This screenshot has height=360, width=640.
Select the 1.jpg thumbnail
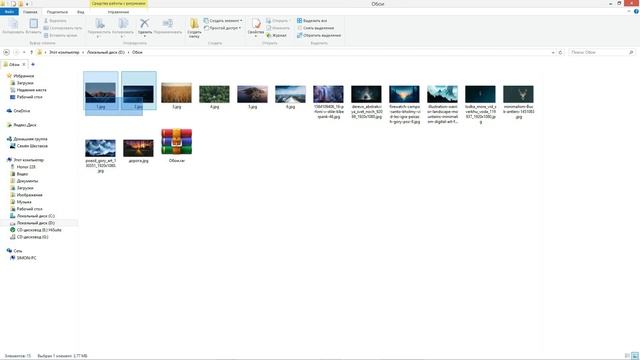tap(100, 93)
